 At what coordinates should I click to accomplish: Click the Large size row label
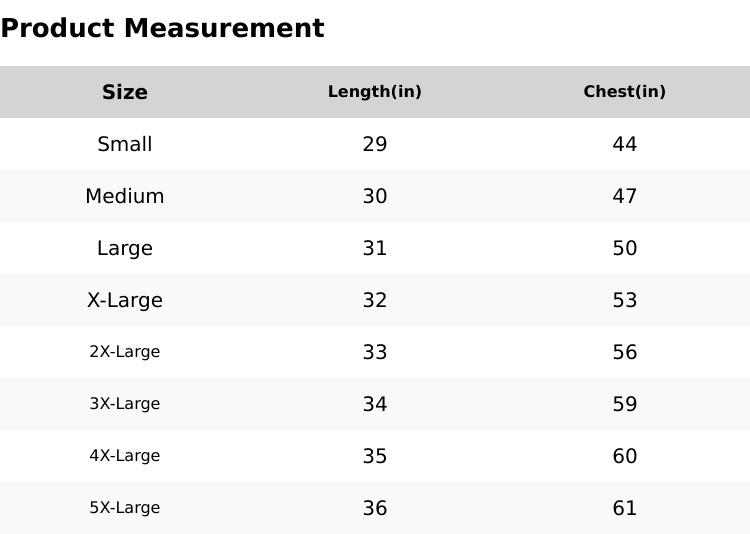click(x=125, y=248)
